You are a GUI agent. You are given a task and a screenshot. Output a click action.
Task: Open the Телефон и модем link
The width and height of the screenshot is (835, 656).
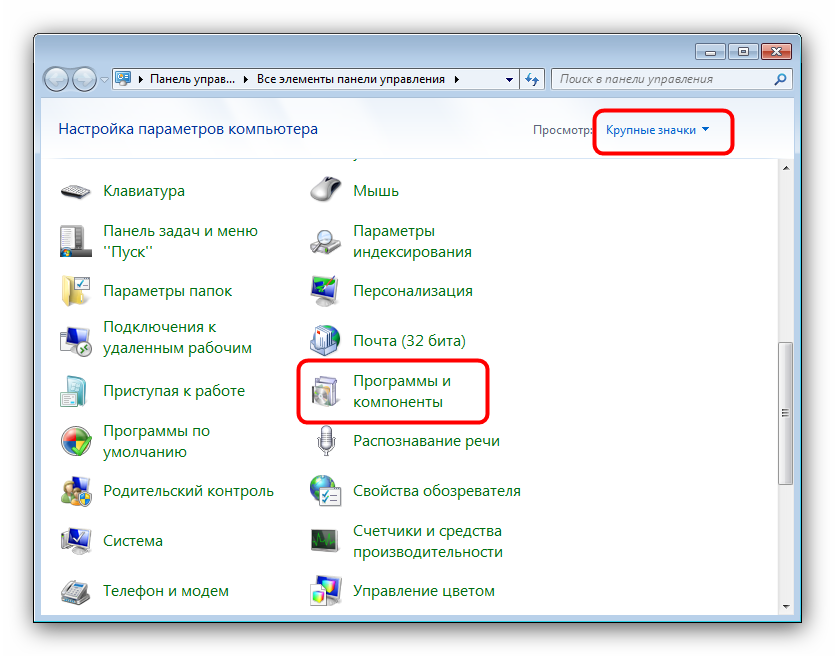pos(166,591)
